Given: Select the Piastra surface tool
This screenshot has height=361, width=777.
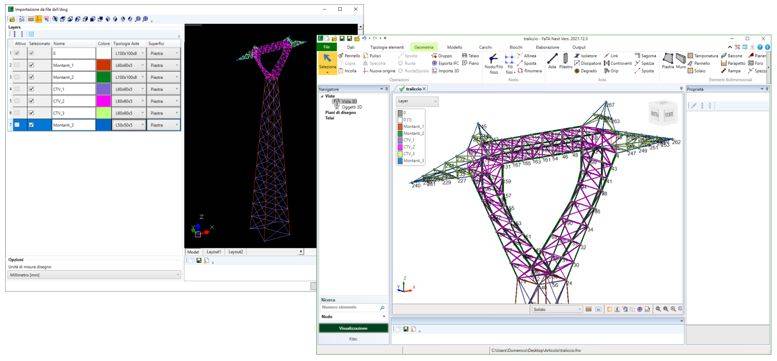Looking at the screenshot, I should tap(667, 61).
